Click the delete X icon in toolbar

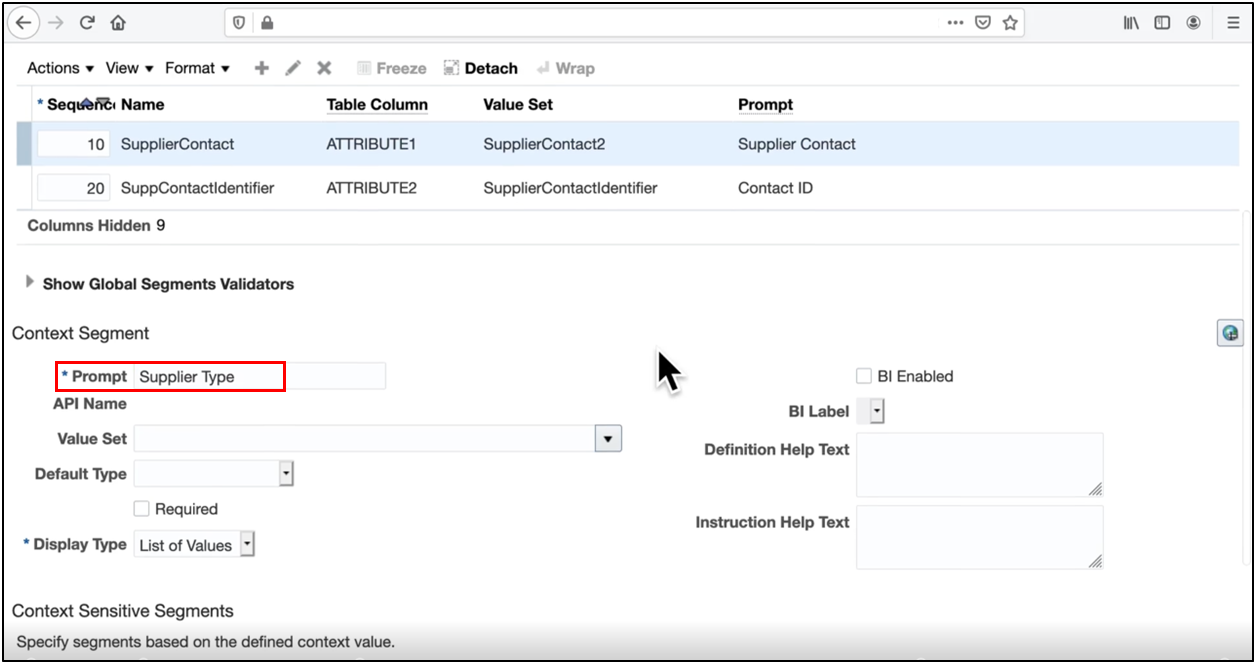[x=324, y=68]
